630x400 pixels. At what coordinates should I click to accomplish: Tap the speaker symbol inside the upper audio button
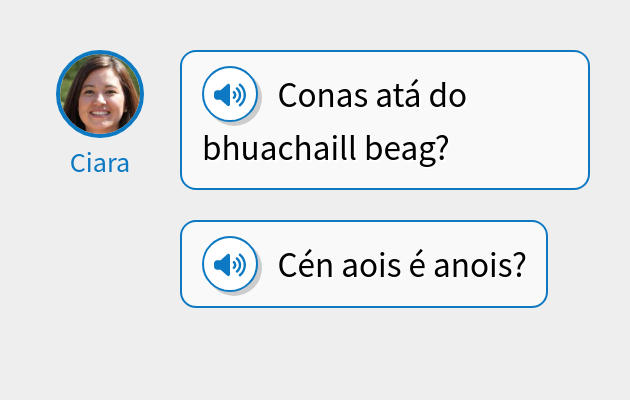point(230,95)
